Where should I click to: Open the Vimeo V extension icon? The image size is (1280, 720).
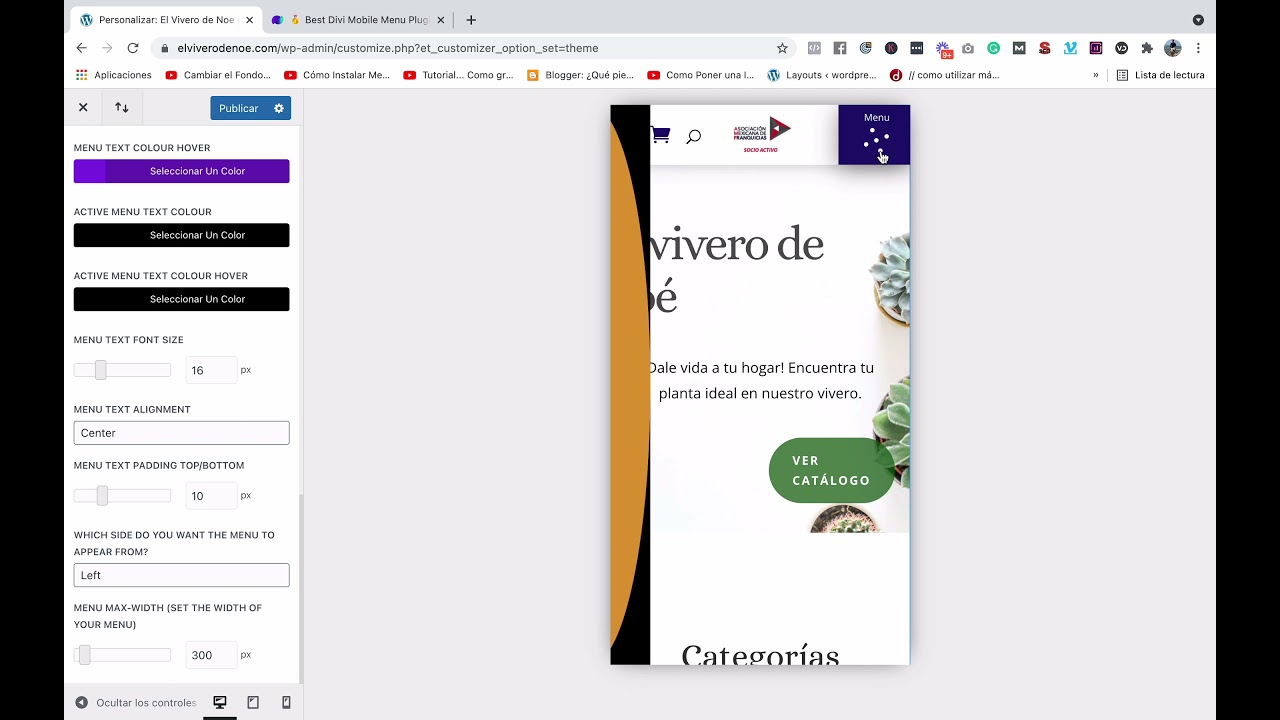pos(1070,48)
